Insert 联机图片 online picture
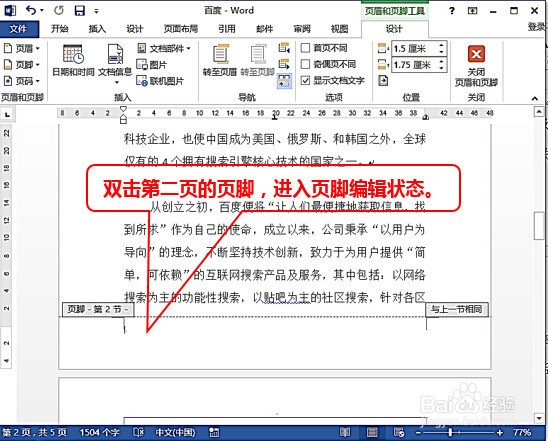Viewport: 548px width, 441px height. point(160,81)
